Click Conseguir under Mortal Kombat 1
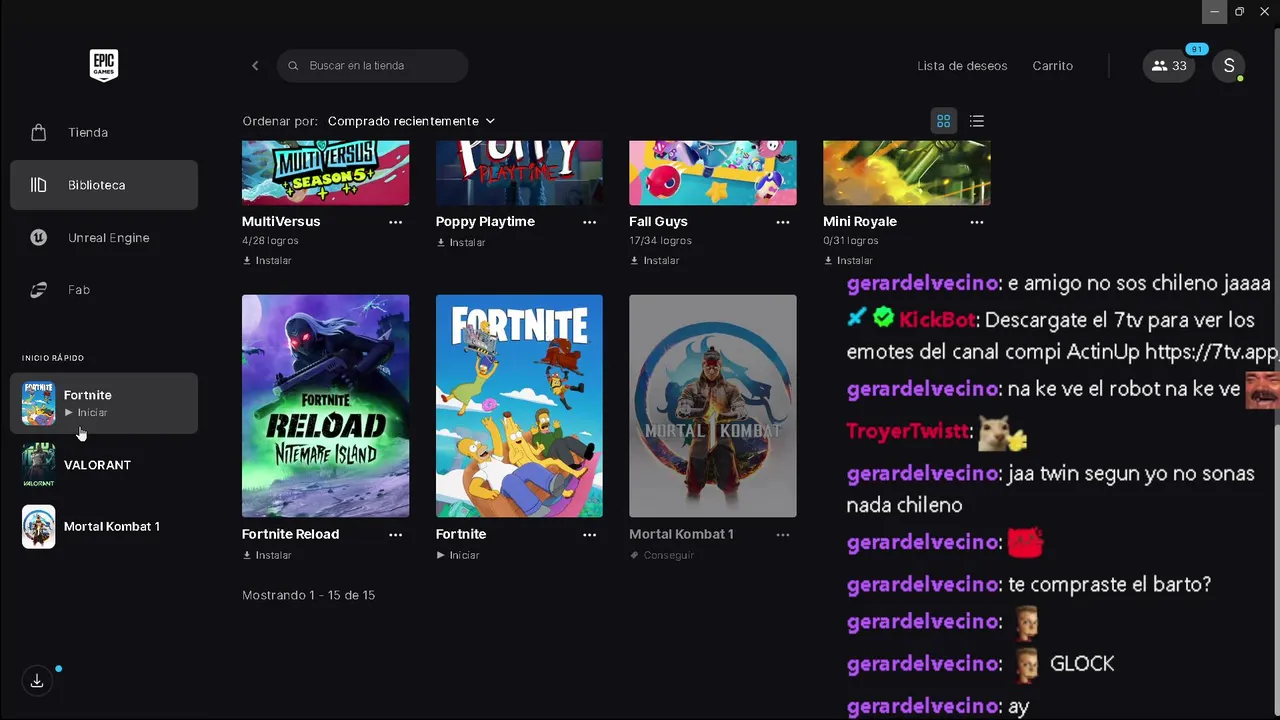 click(662, 556)
